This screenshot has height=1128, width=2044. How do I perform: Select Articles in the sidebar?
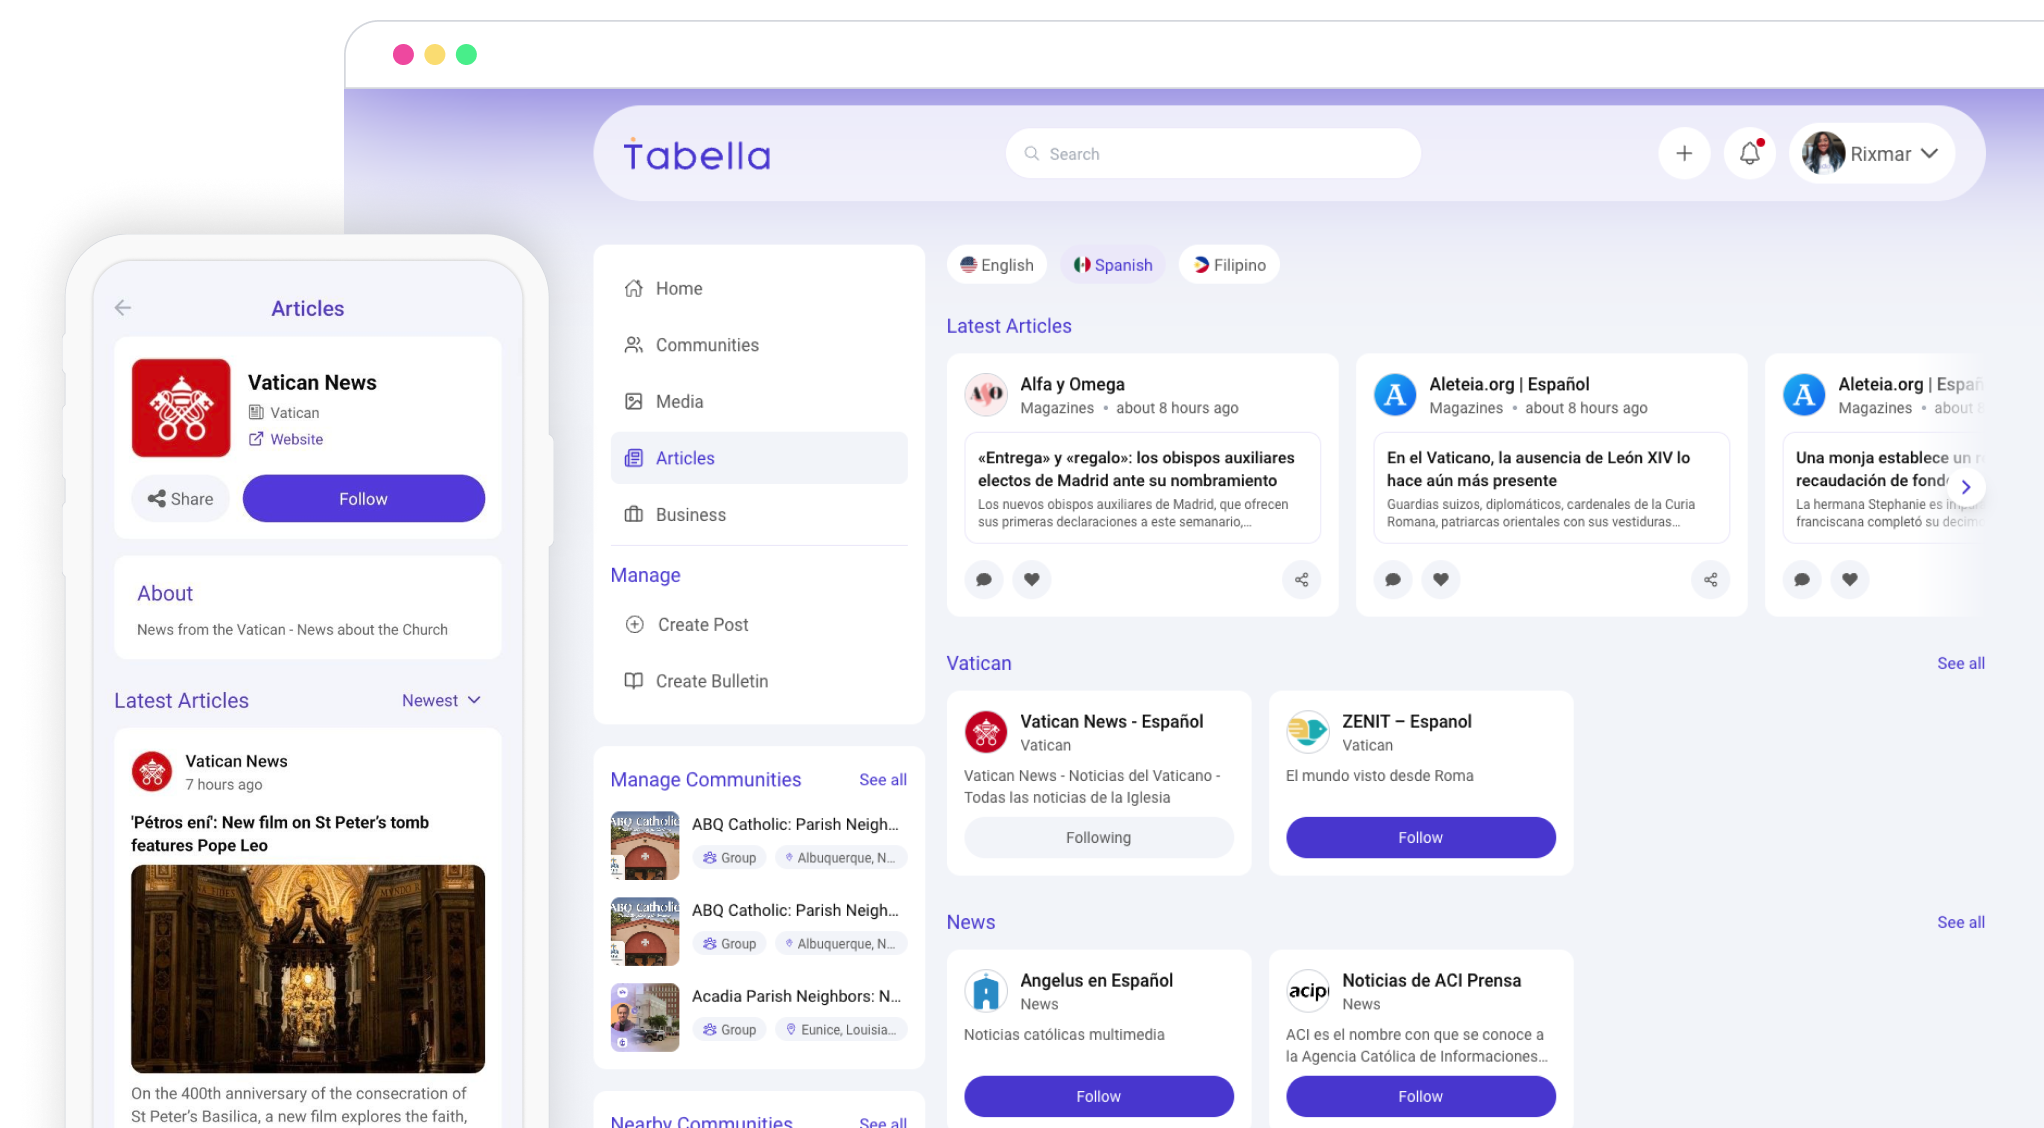pos(759,458)
